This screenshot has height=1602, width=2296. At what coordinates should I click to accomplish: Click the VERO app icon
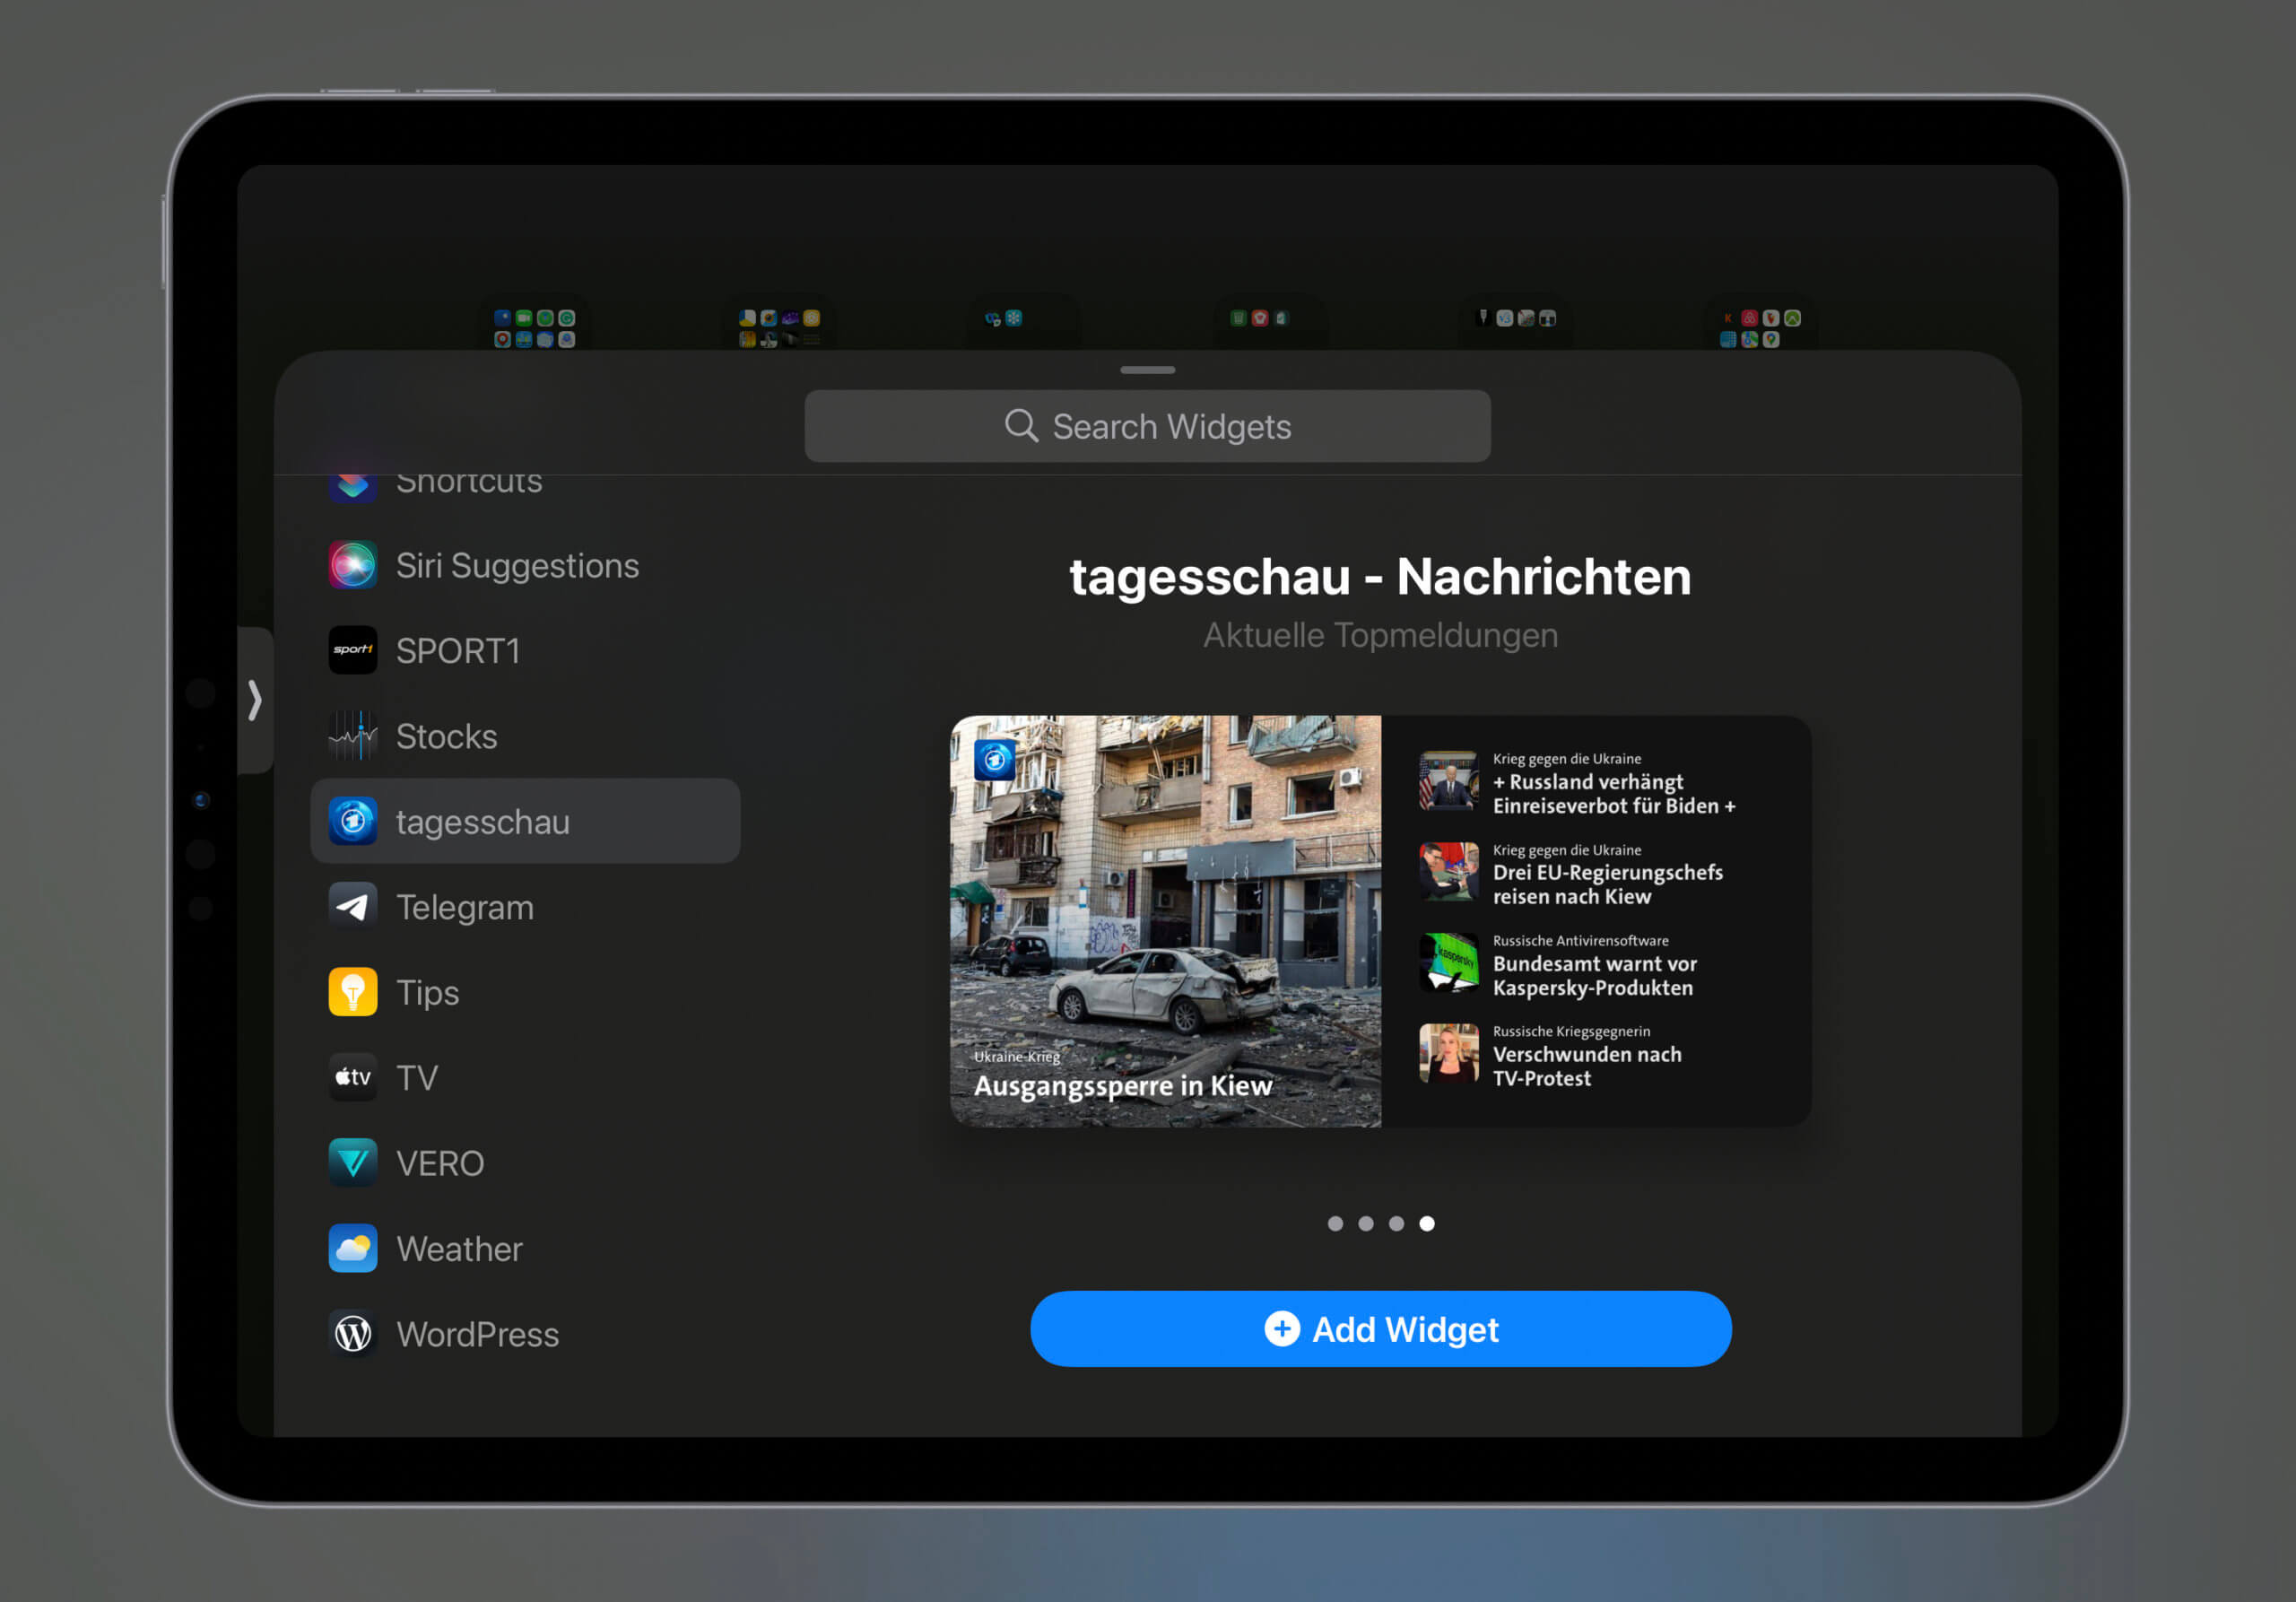click(353, 1163)
